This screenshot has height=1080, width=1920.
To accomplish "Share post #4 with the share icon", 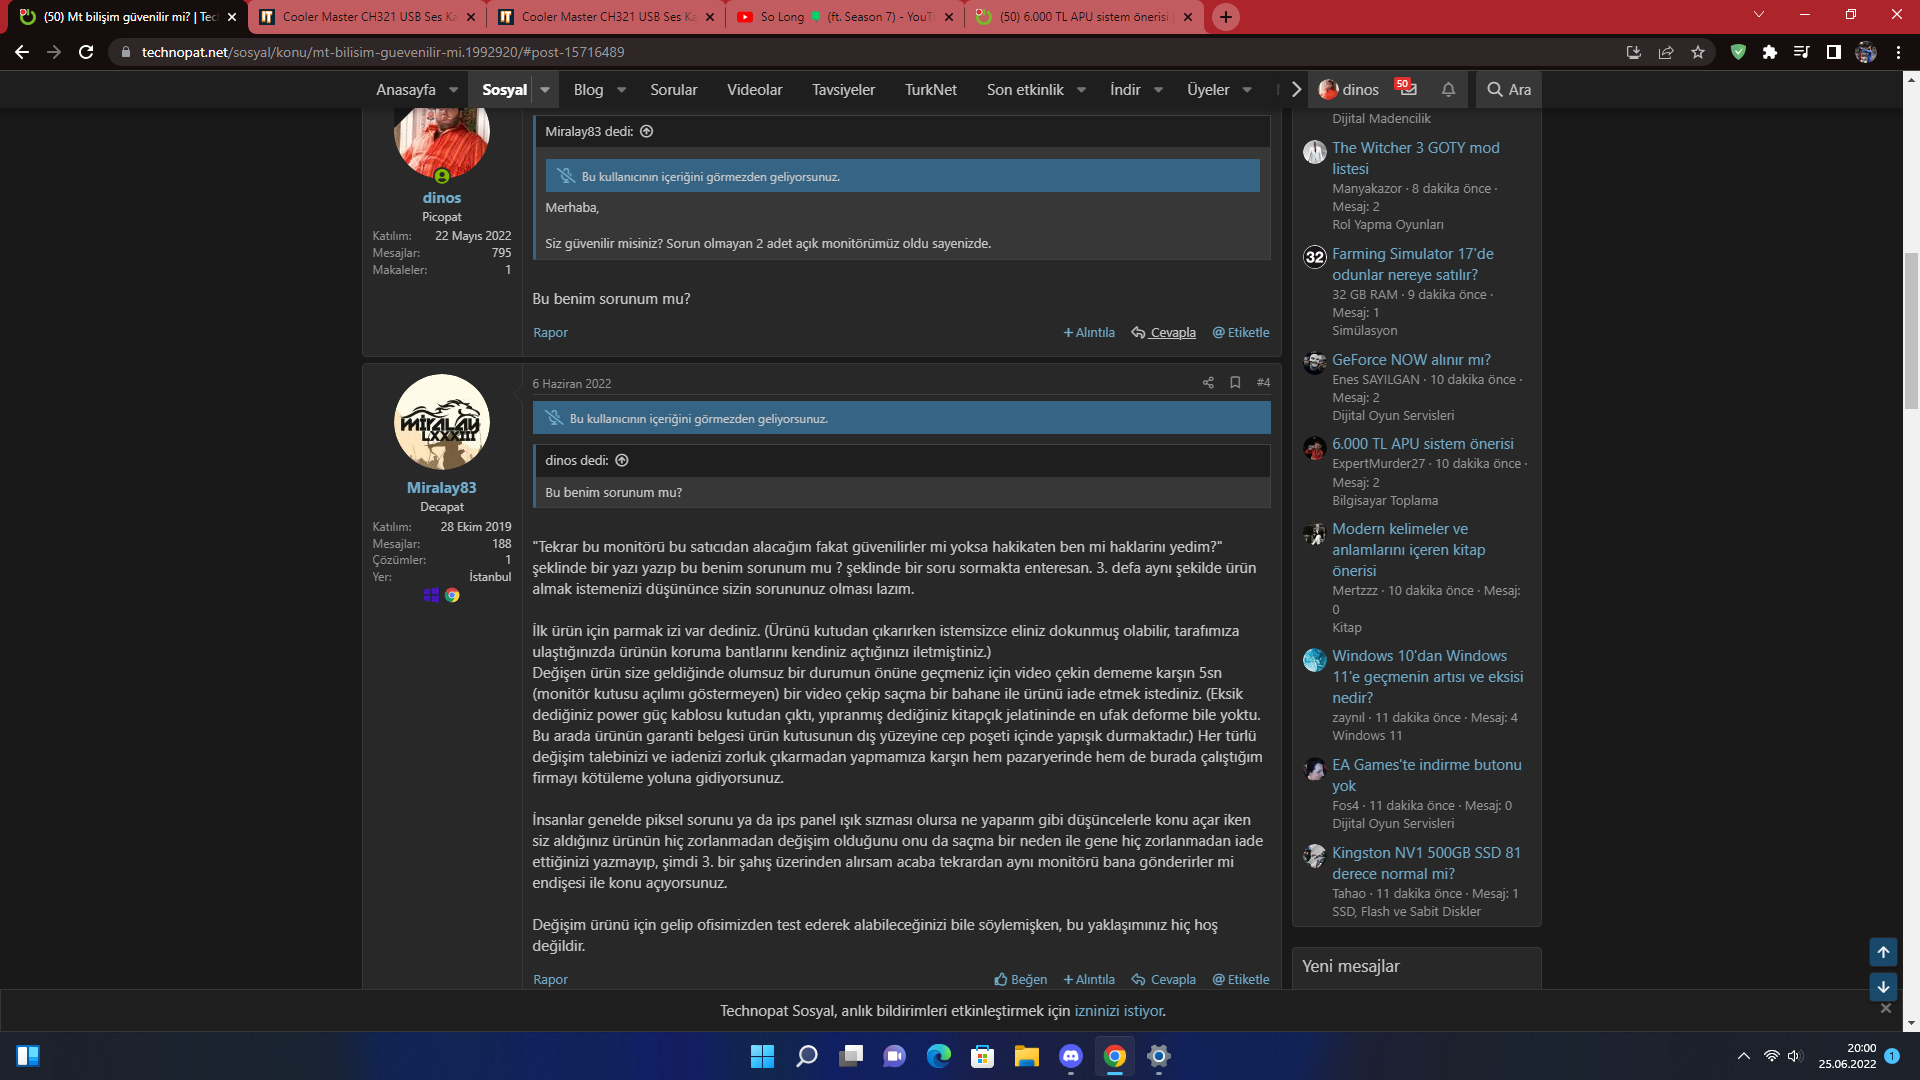I will tap(1208, 383).
